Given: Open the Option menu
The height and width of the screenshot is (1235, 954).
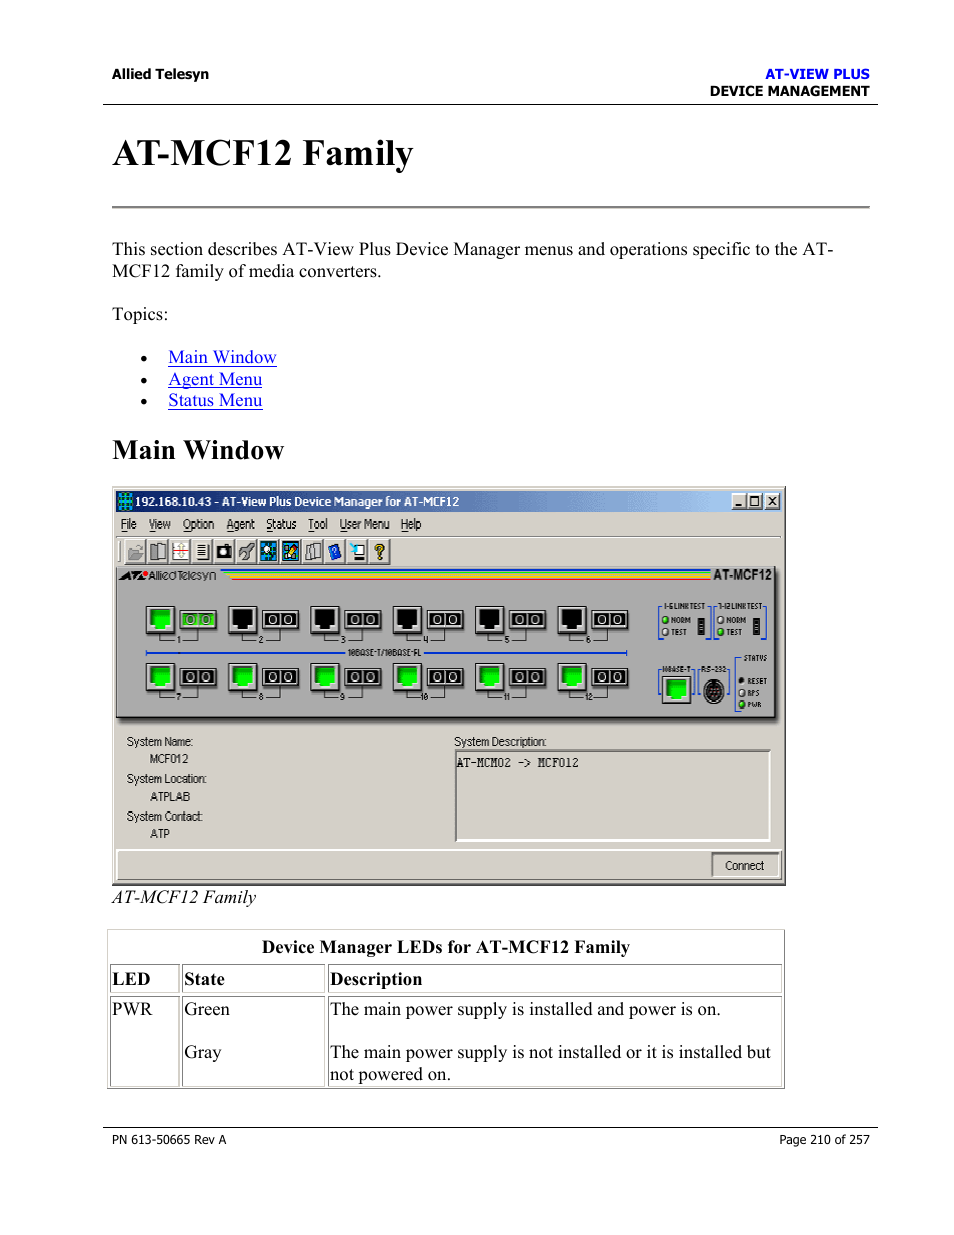Looking at the screenshot, I should point(198,524).
